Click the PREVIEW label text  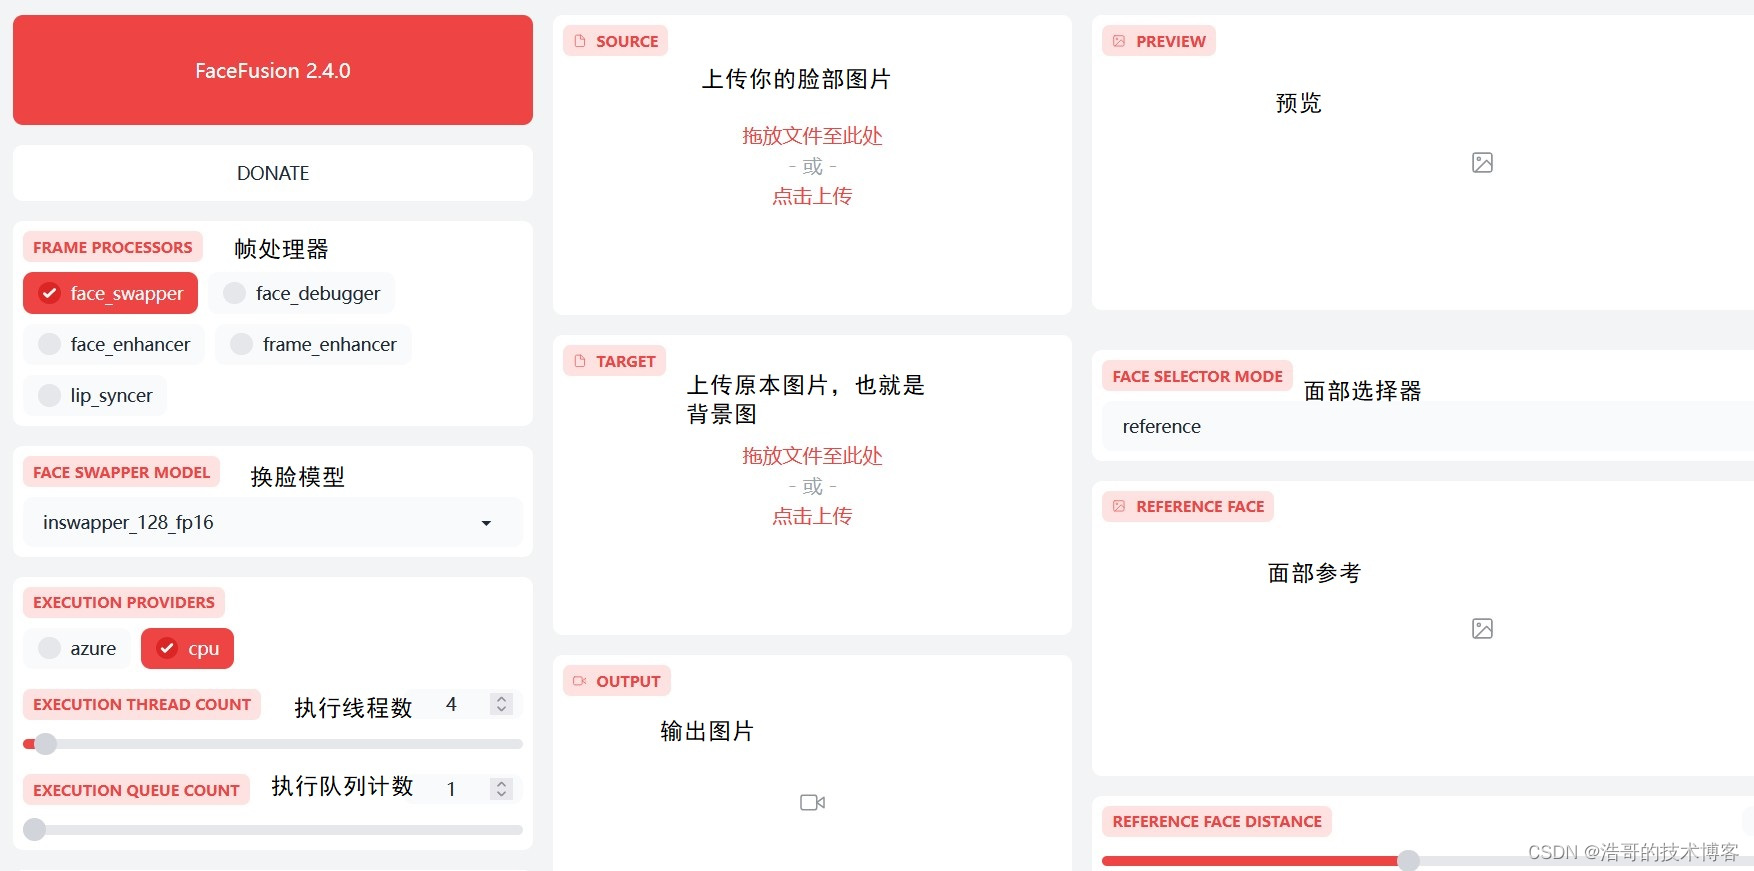click(1171, 41)
